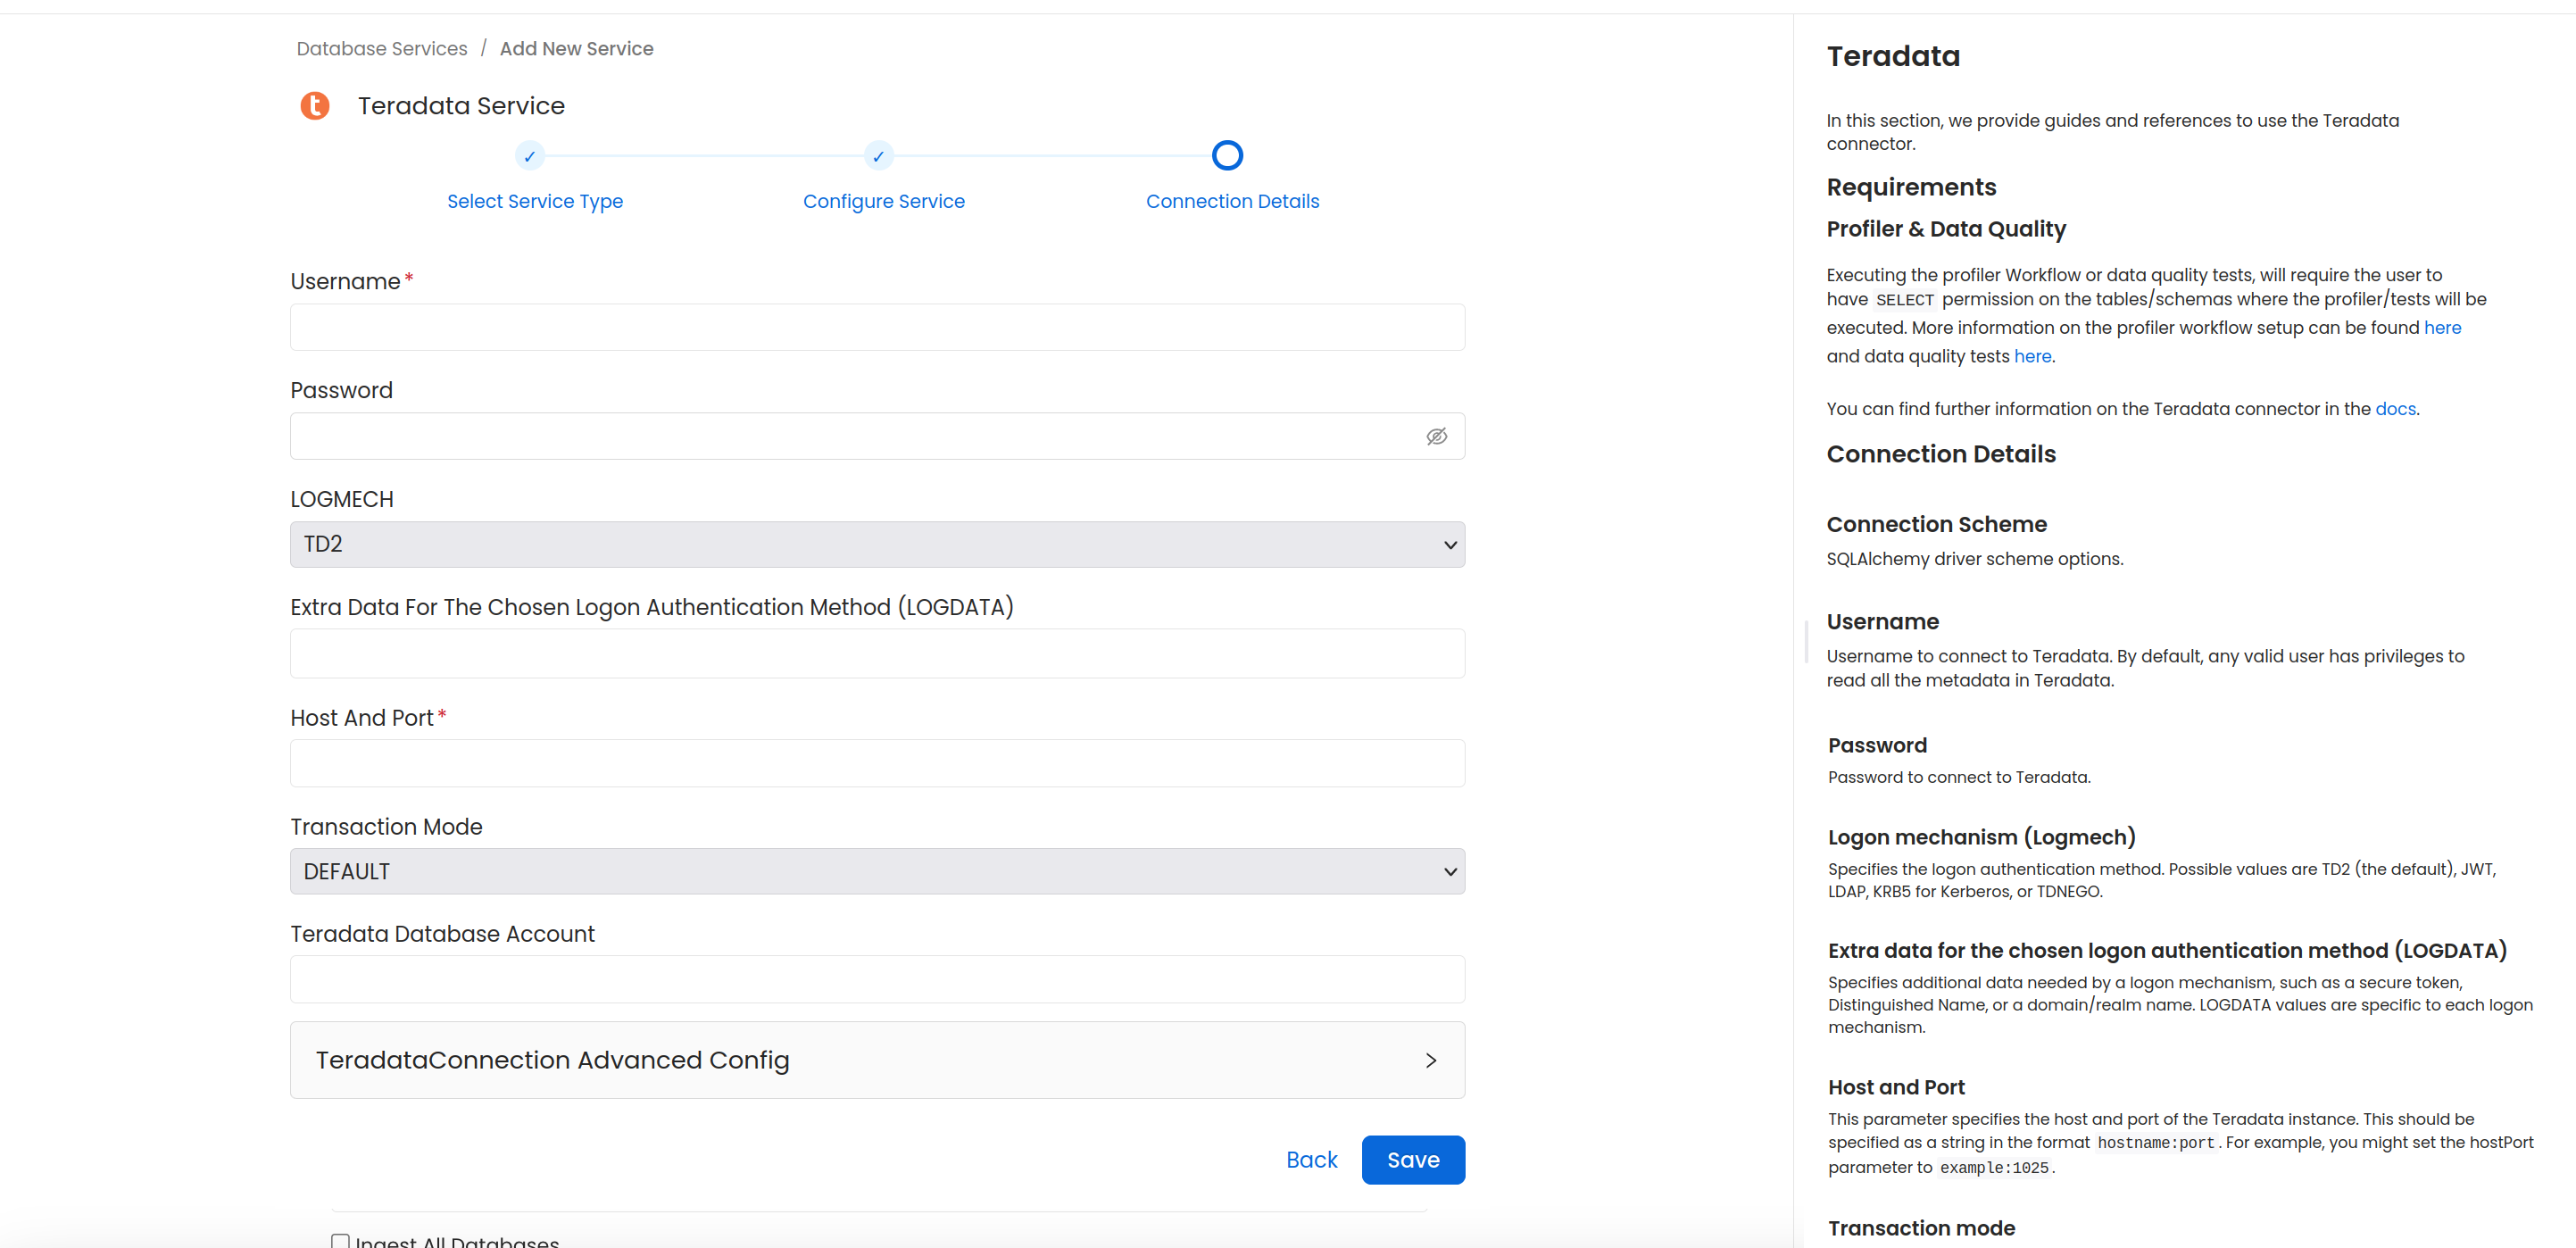Open the data quality tests here link
This screenshot has width=2576, height=1248.
tap(2033, 355)
